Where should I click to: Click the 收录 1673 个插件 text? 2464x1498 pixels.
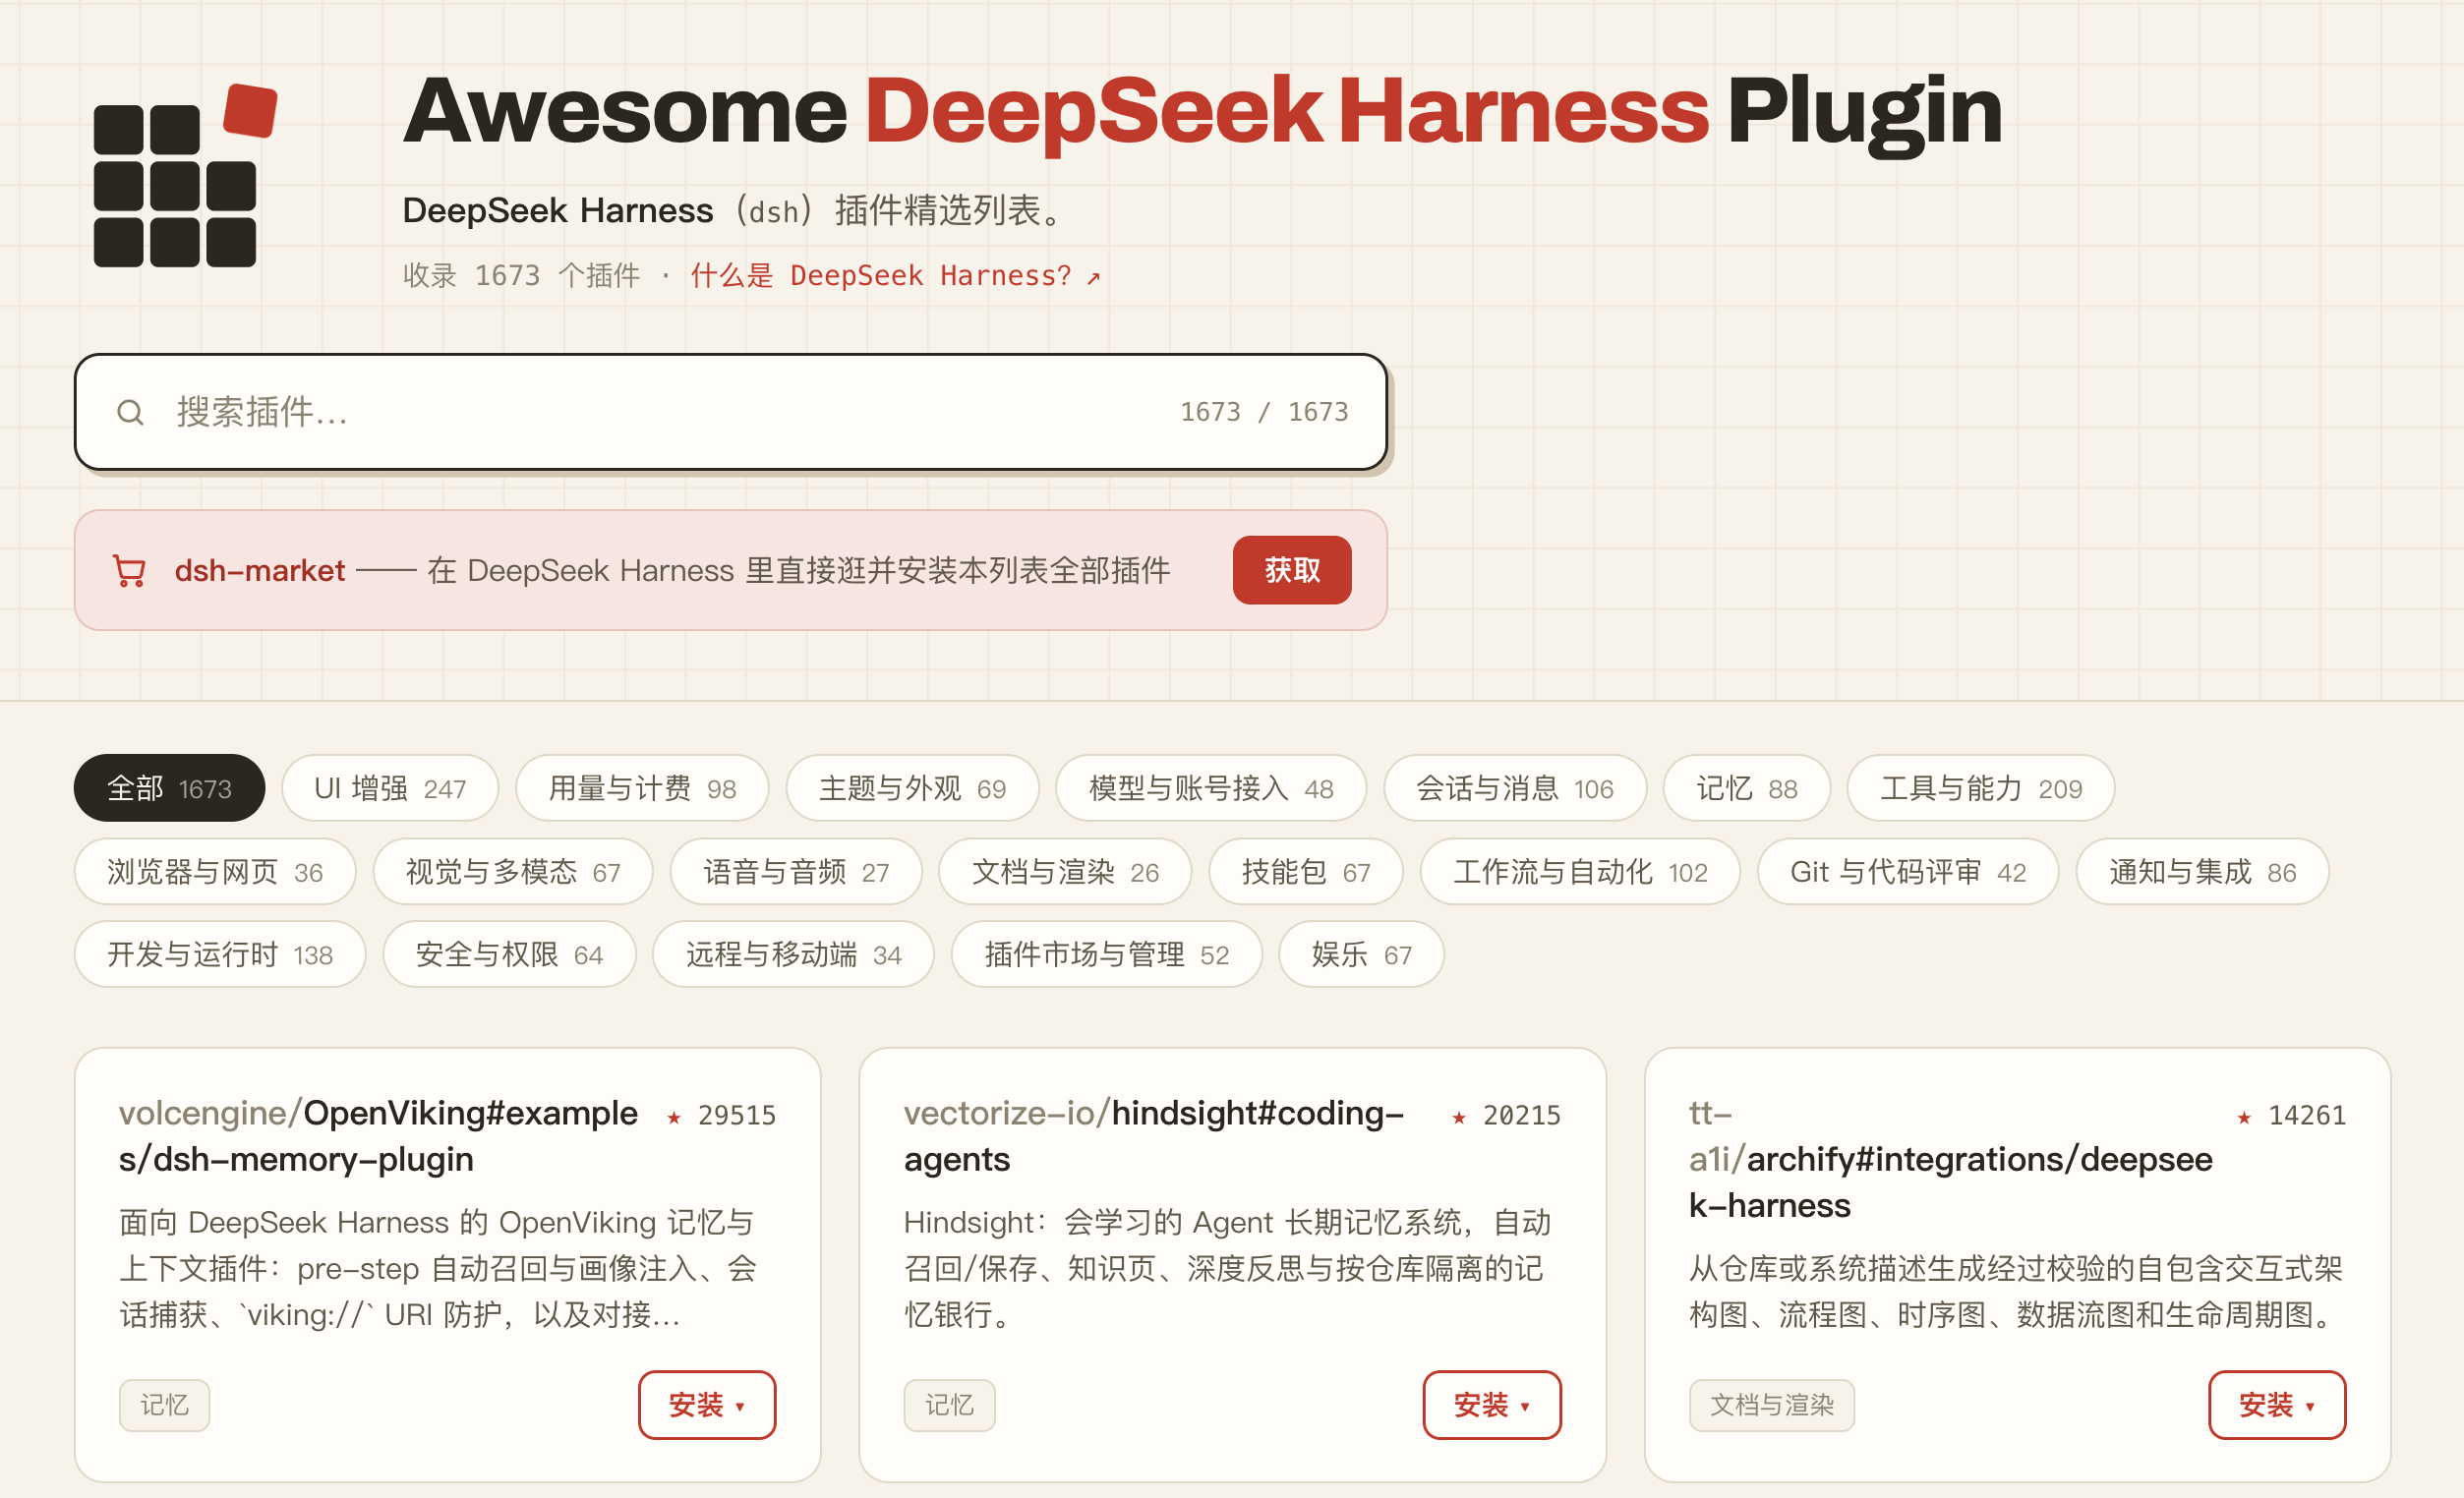(x=522, y=276)
